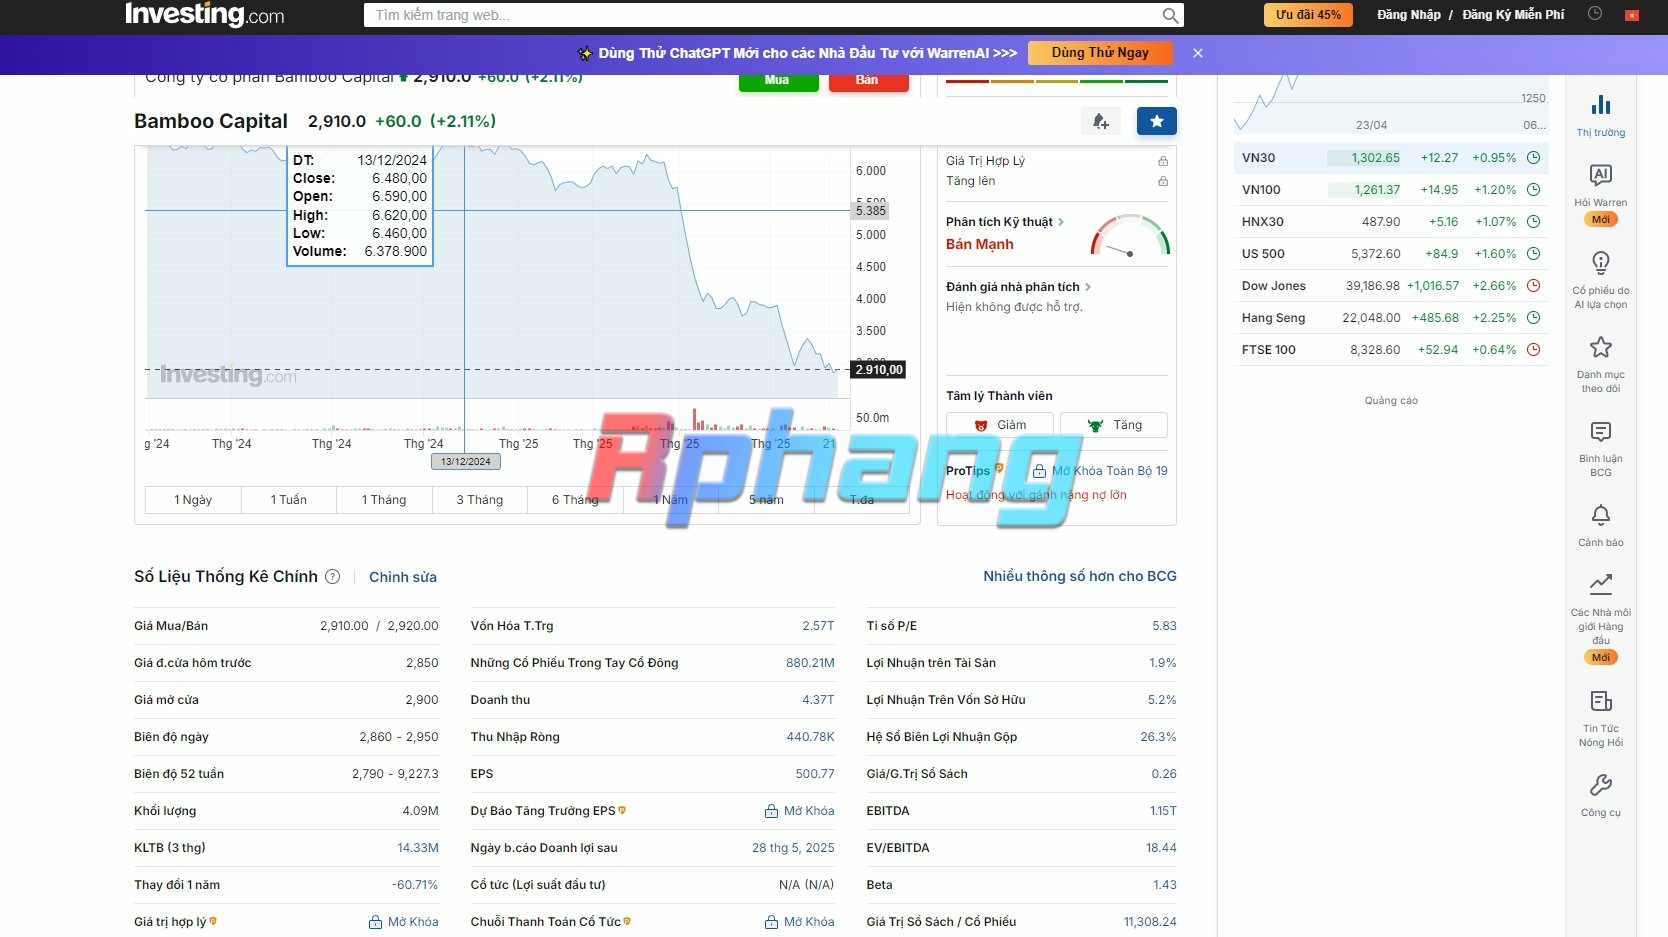Open the VN30 index row
This screenshot has height=937, width=1668.
pos(1391,158)
